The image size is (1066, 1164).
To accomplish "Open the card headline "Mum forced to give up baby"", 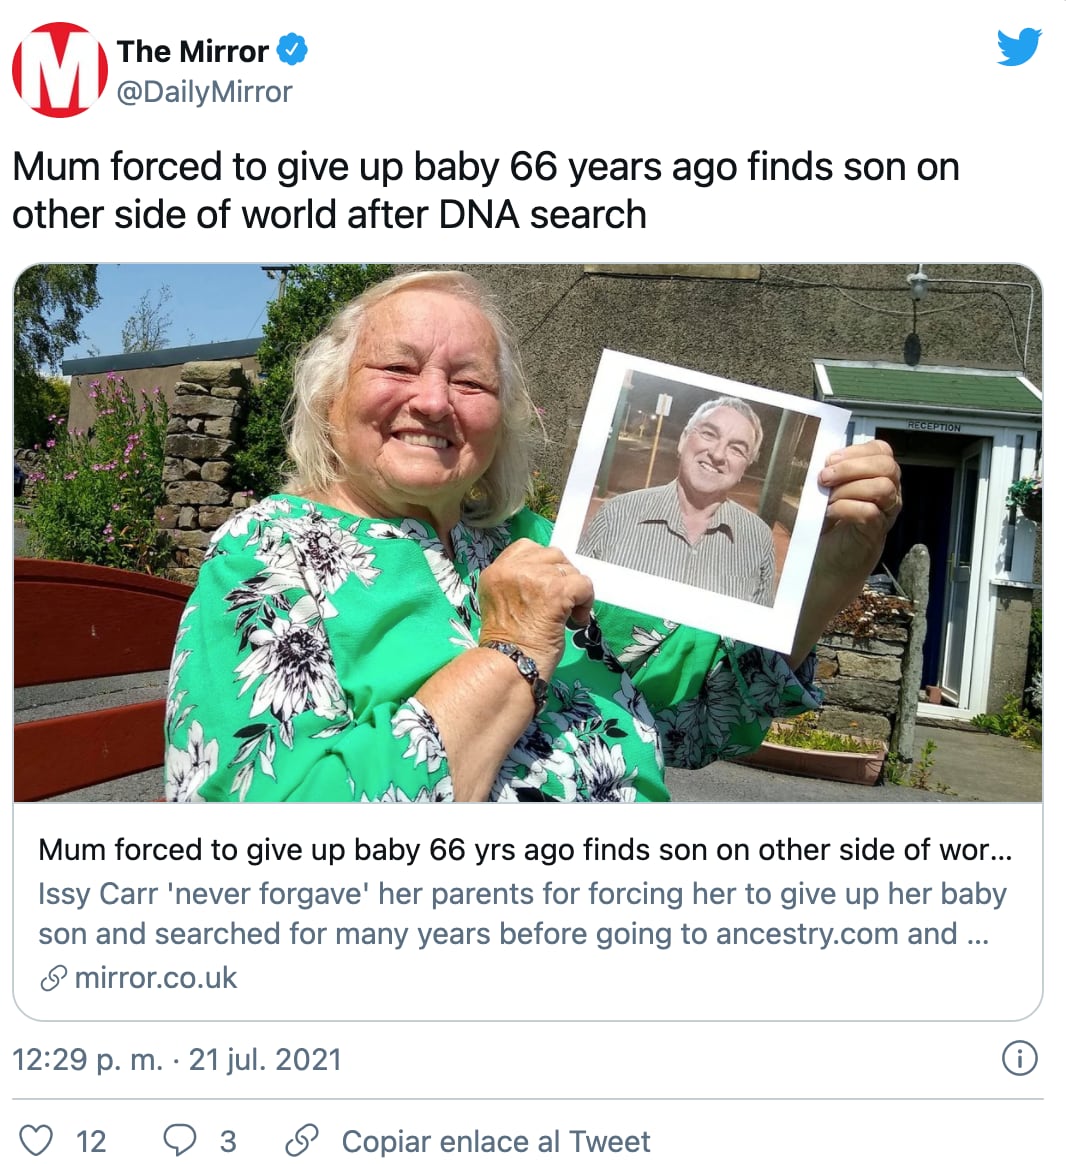I will click(525, 850).
